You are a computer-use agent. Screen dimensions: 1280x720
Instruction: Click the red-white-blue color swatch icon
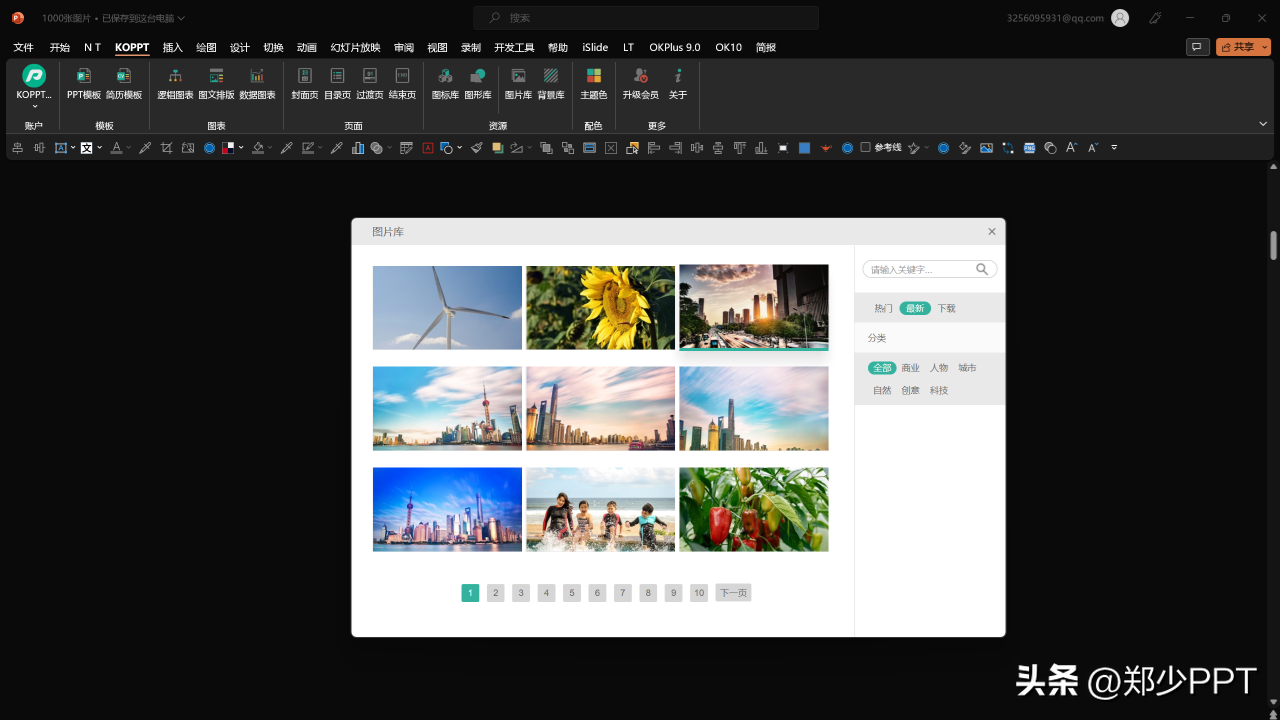pos(228,148)
